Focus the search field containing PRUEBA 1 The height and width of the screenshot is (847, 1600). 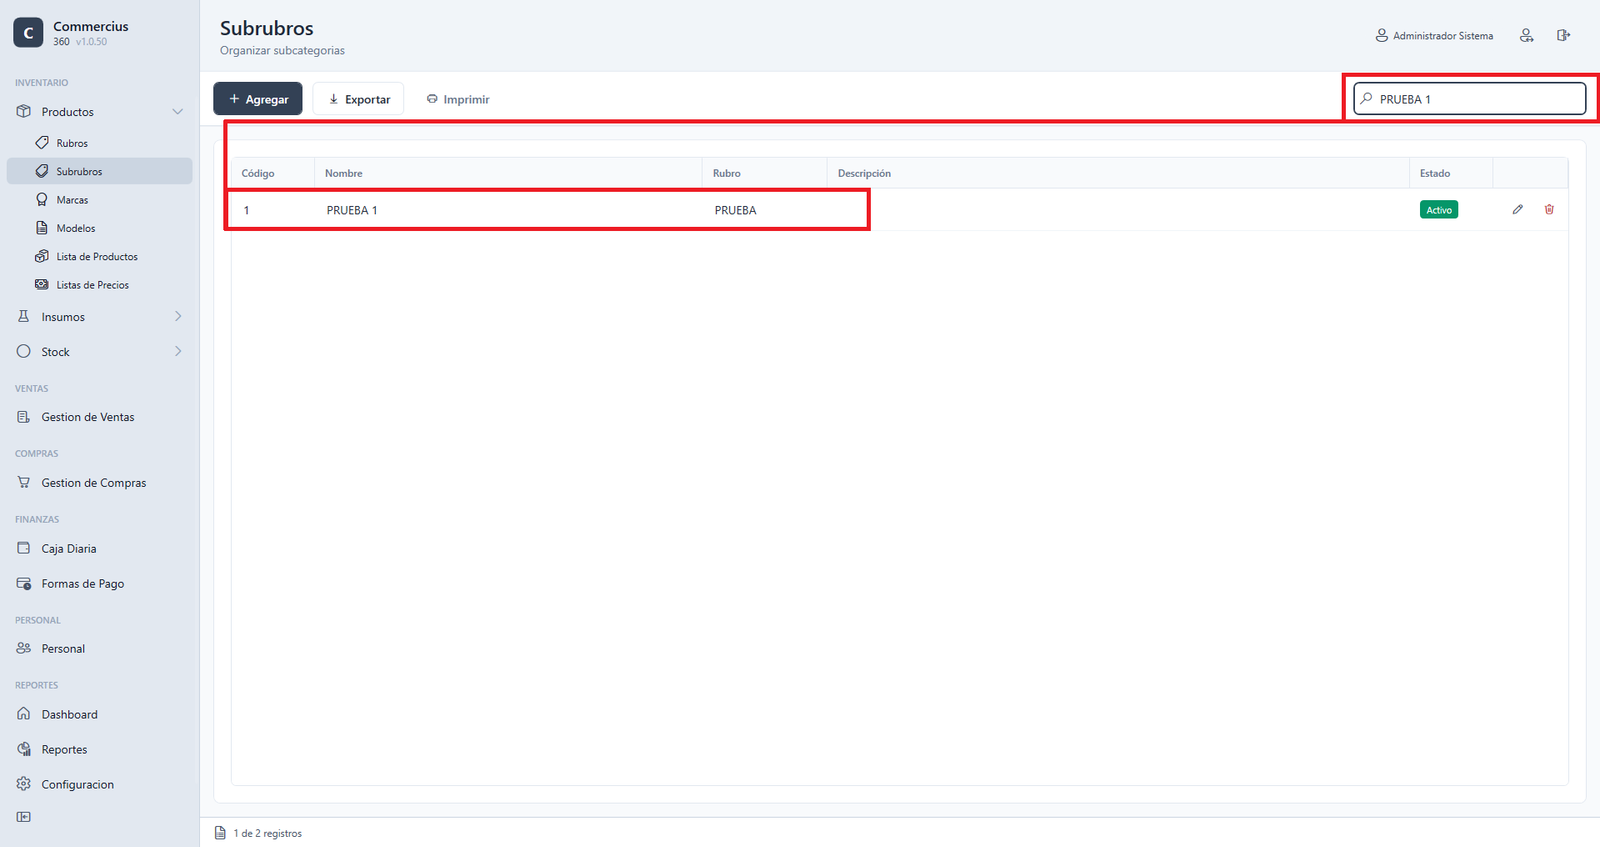[x=1470, y=99]
